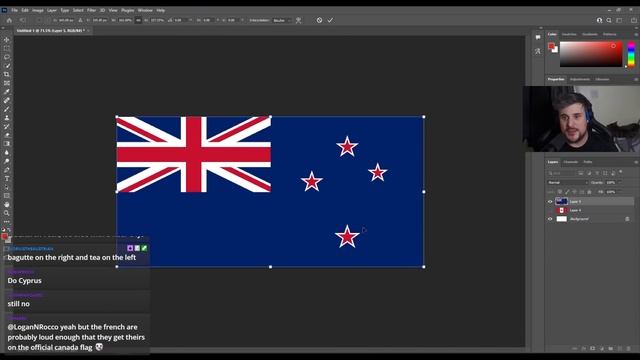Cancel the transform with the circle-slash icon

pyautogui.click(x=319, y=20)
